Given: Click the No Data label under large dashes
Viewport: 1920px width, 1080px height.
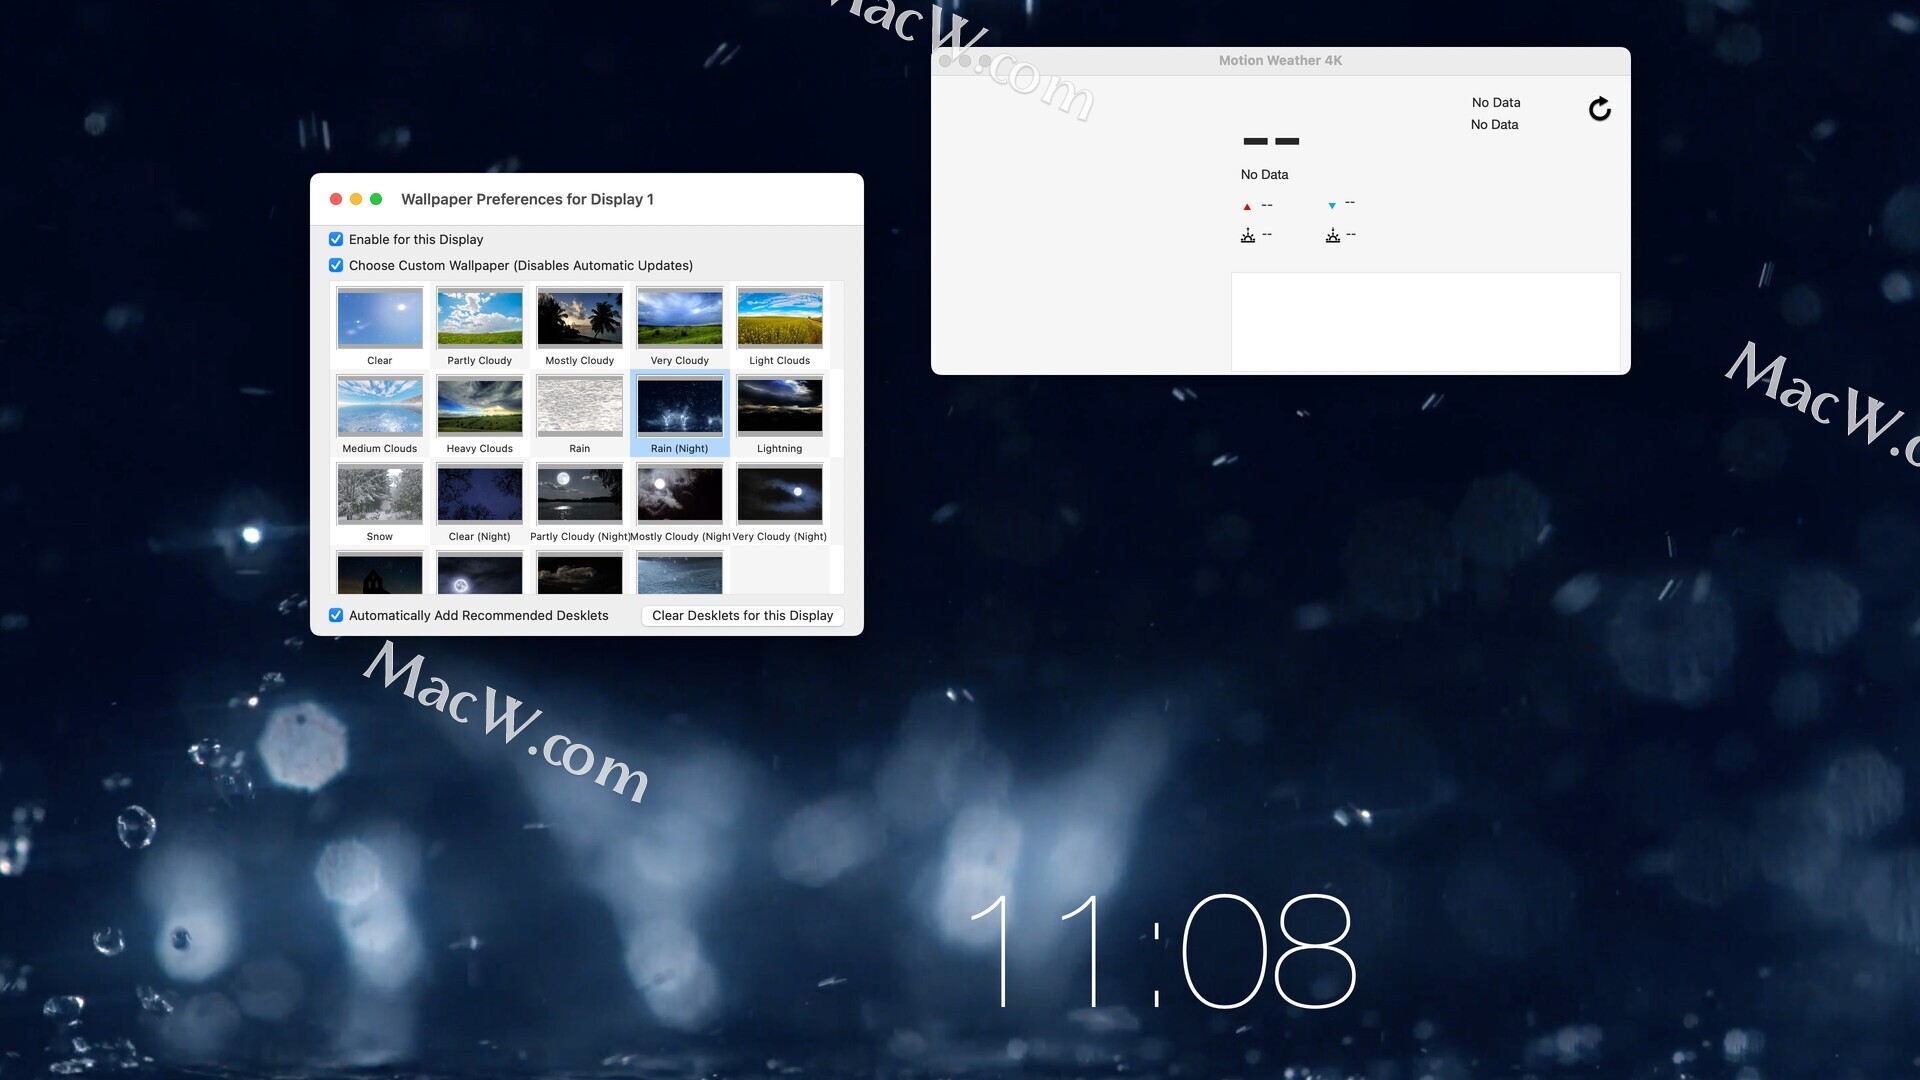Looking at the screenshot, I should click(1264, 174).
